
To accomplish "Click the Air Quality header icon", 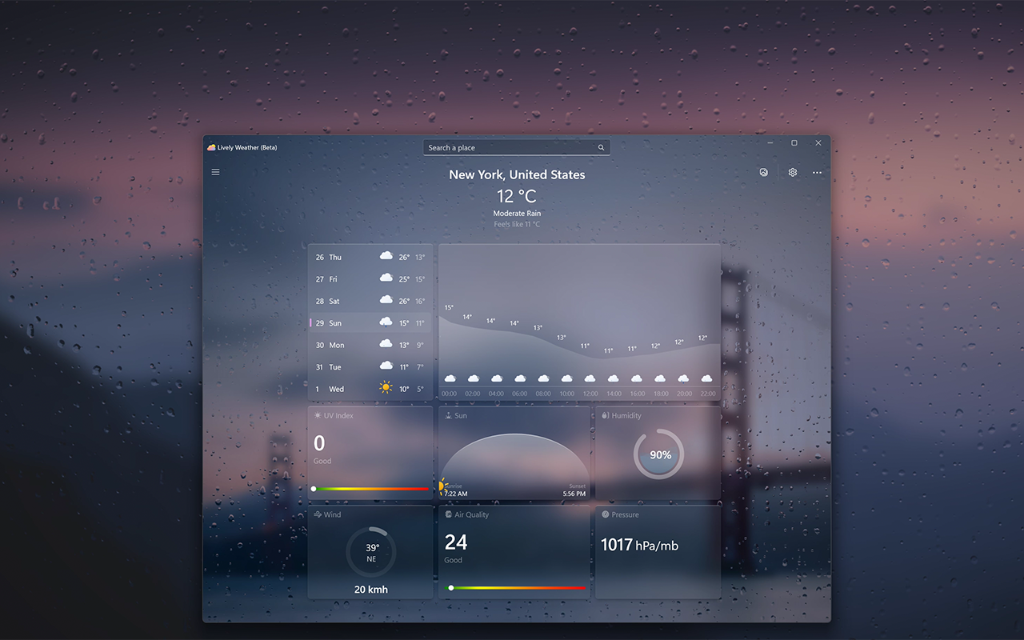I will coord(448,515).
